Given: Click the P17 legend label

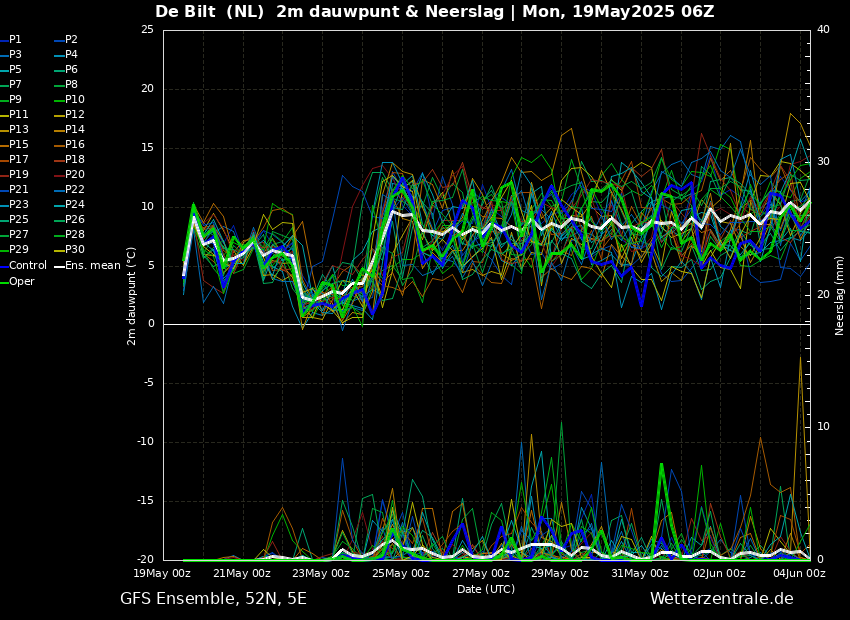Looking at the screenshot, I should [x=18, y=159].
